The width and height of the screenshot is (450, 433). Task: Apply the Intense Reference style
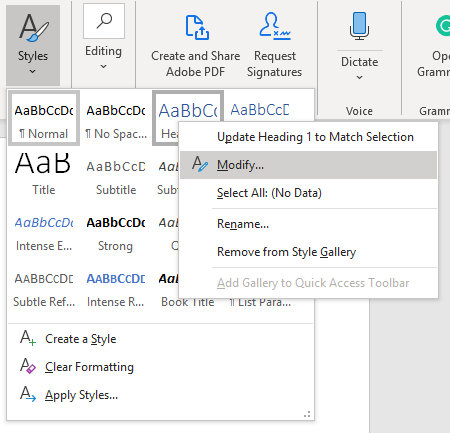coord(116,286)
